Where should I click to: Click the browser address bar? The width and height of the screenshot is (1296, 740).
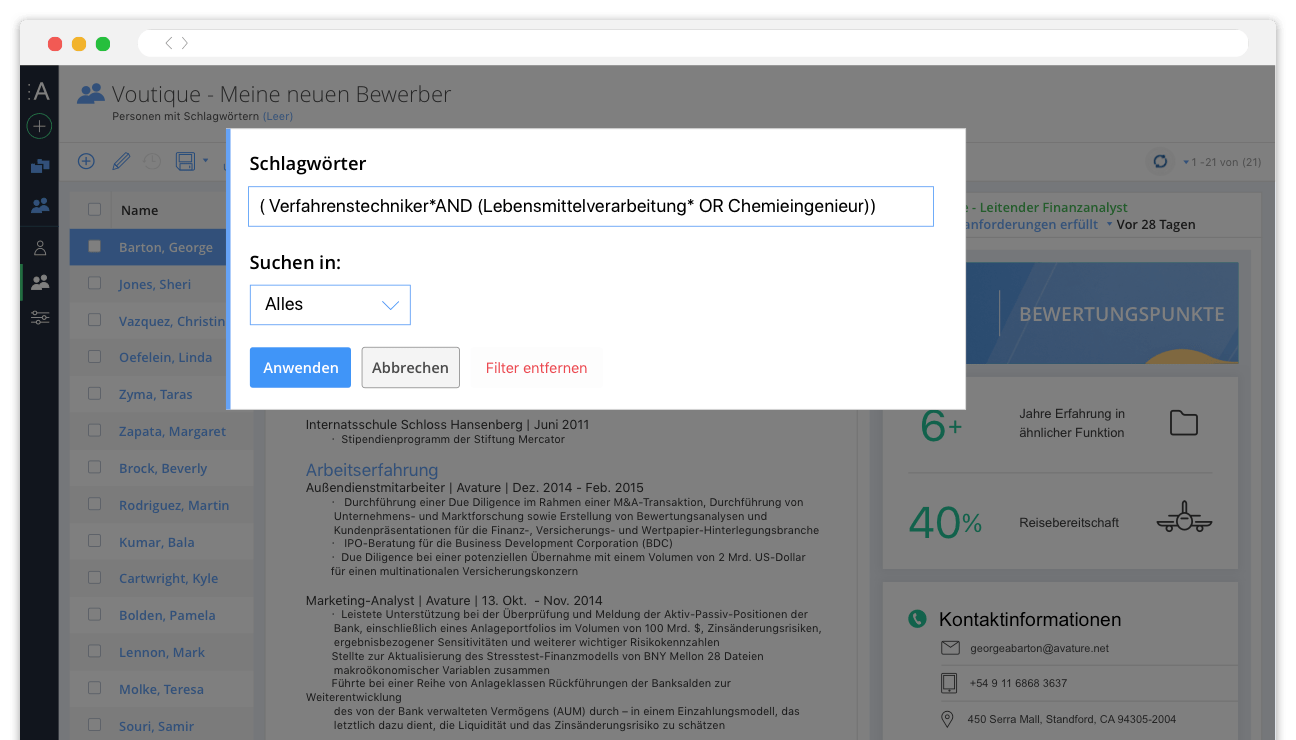coord(692,43)
